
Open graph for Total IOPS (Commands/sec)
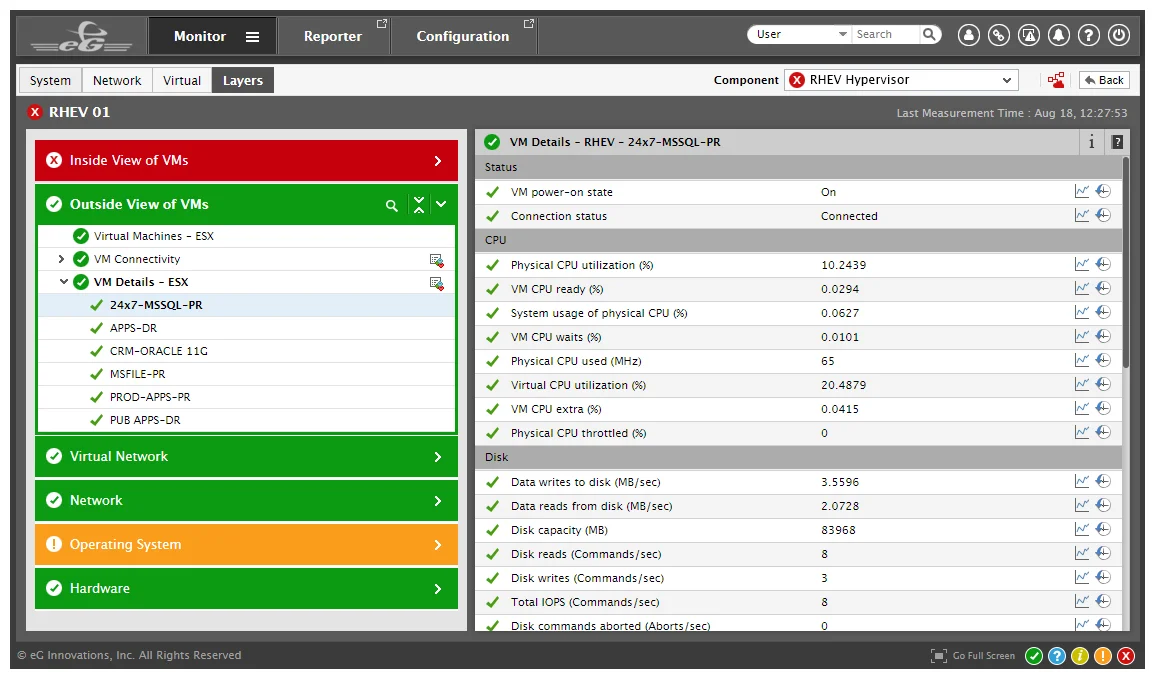1081,602
